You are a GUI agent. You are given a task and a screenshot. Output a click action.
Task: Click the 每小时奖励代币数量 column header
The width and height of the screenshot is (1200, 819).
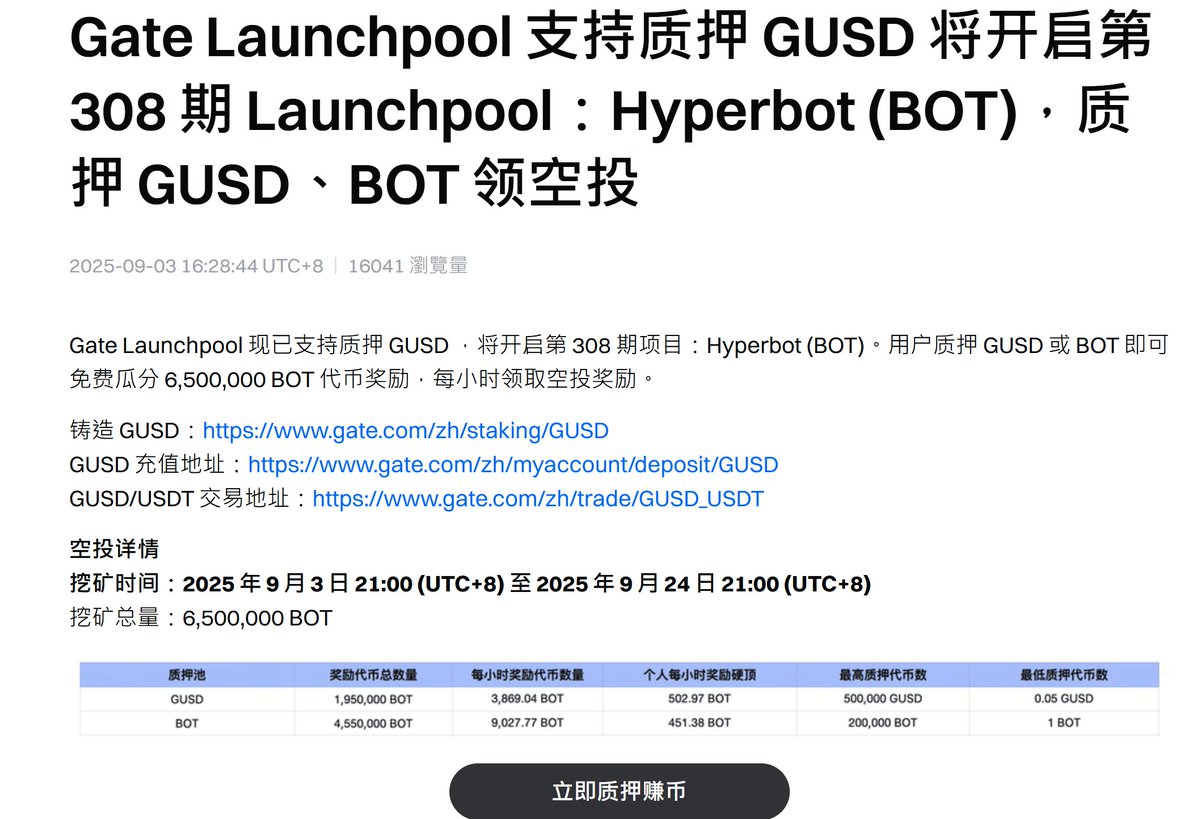coord(527,675)
